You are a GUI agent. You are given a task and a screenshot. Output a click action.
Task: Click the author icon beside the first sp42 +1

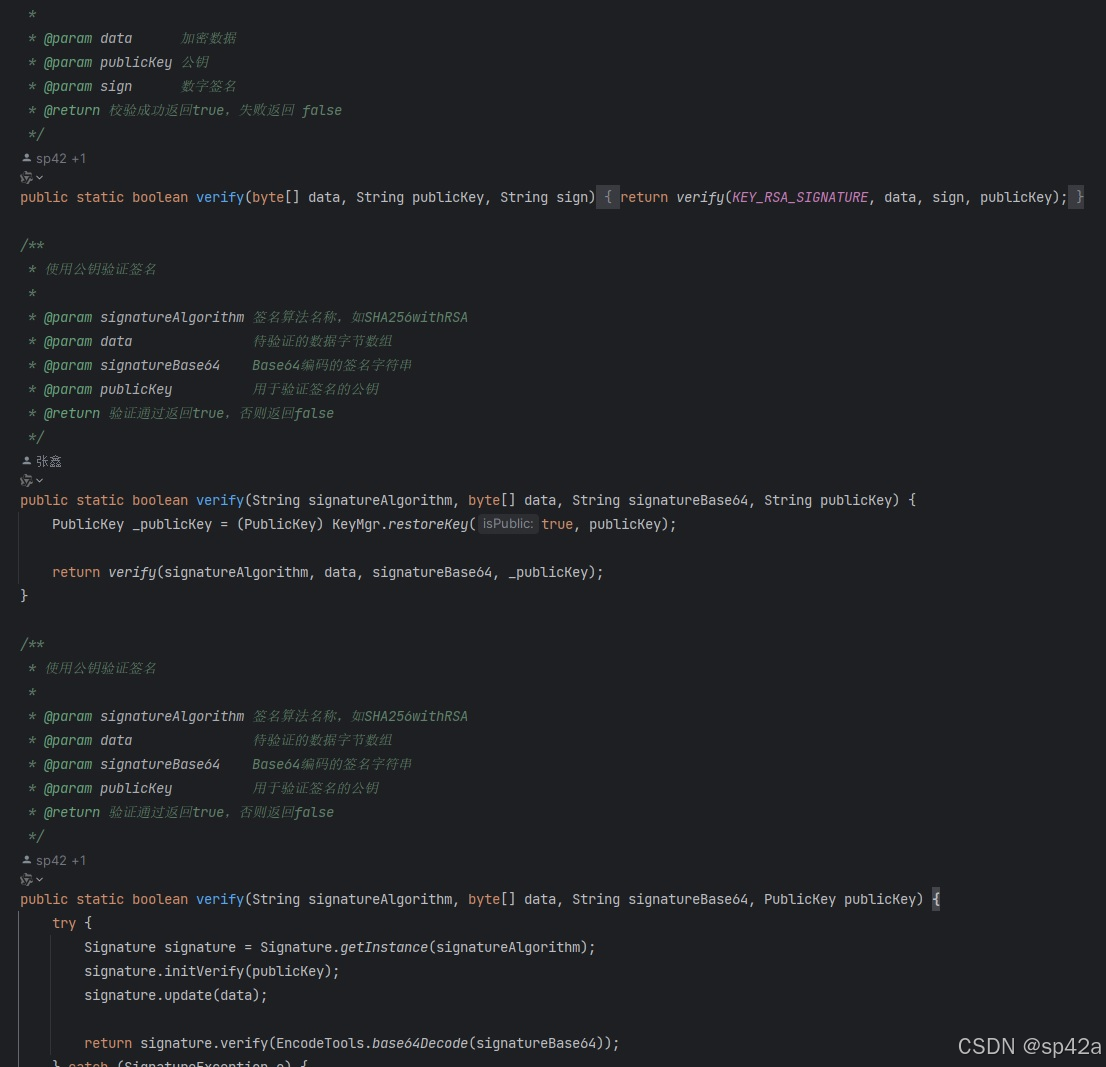pos(26,158)
